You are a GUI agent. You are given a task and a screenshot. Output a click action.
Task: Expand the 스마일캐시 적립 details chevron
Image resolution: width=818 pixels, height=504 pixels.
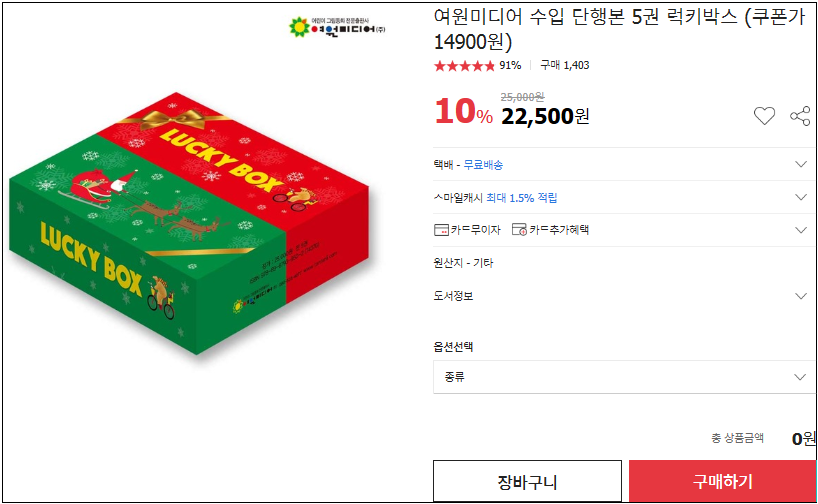[x=801, y=197]
